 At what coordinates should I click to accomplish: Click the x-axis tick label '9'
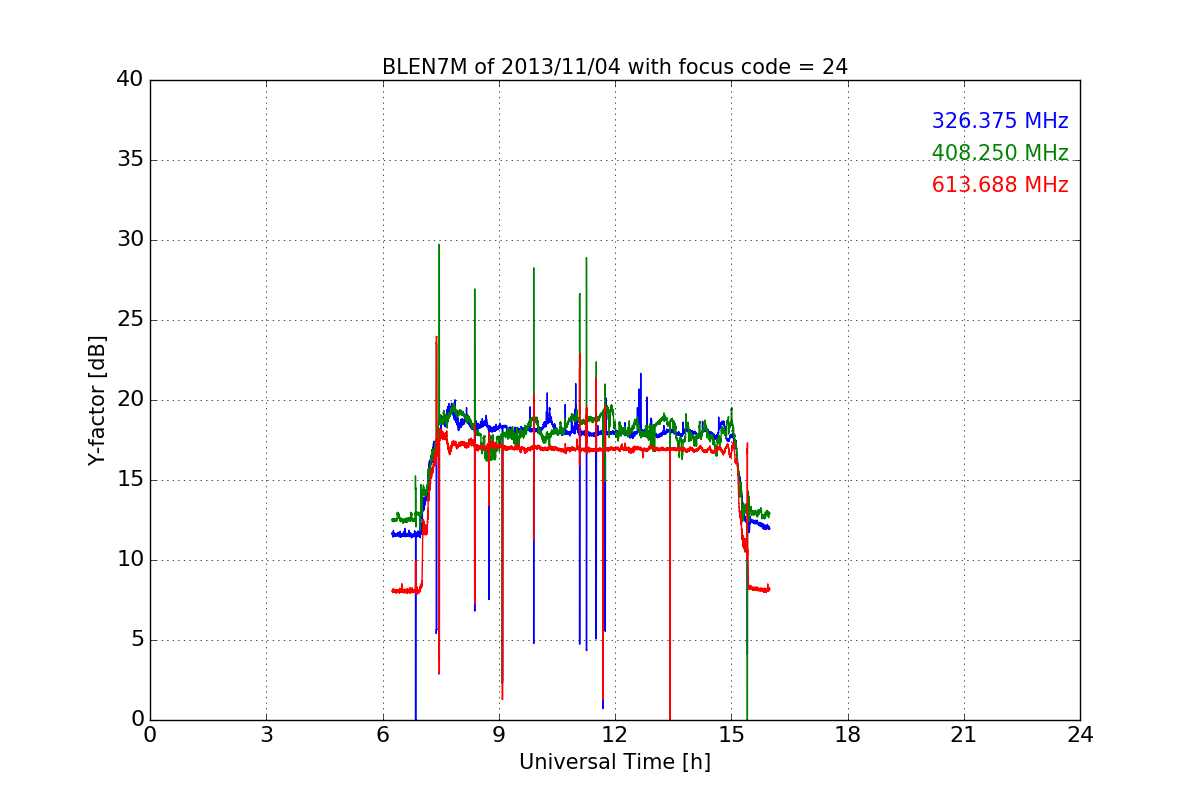[x=499, y=735]
